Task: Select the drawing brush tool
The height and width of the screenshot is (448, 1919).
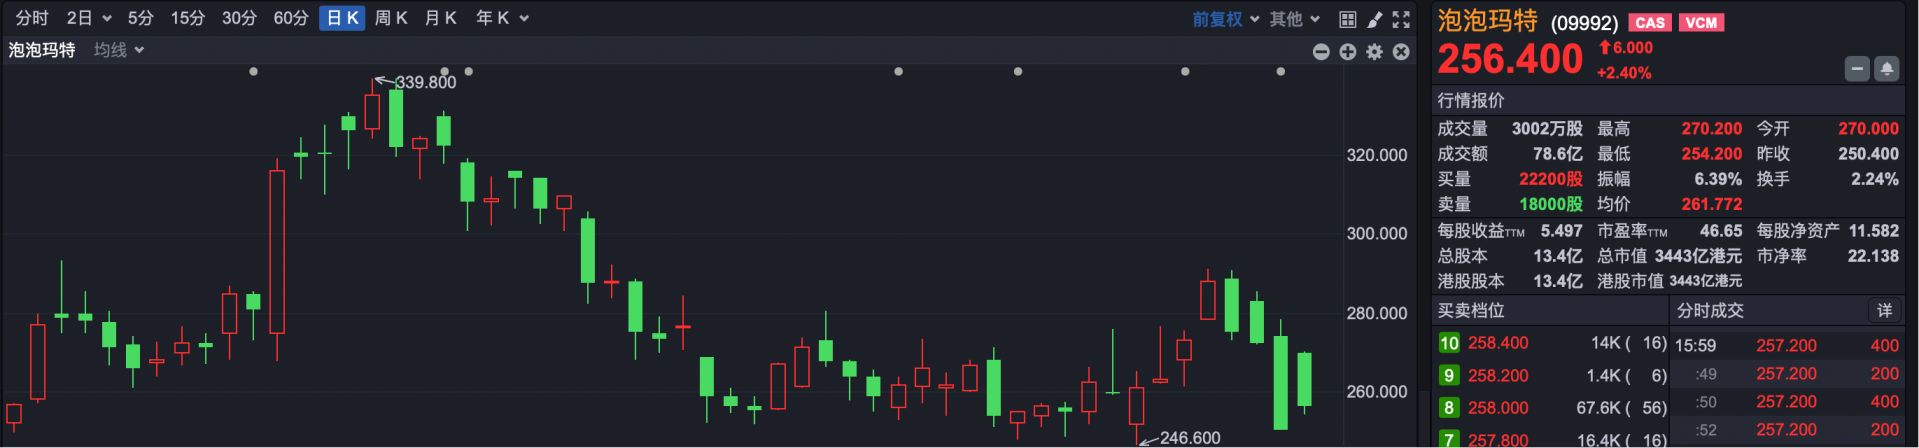Action: [1374, 19]
